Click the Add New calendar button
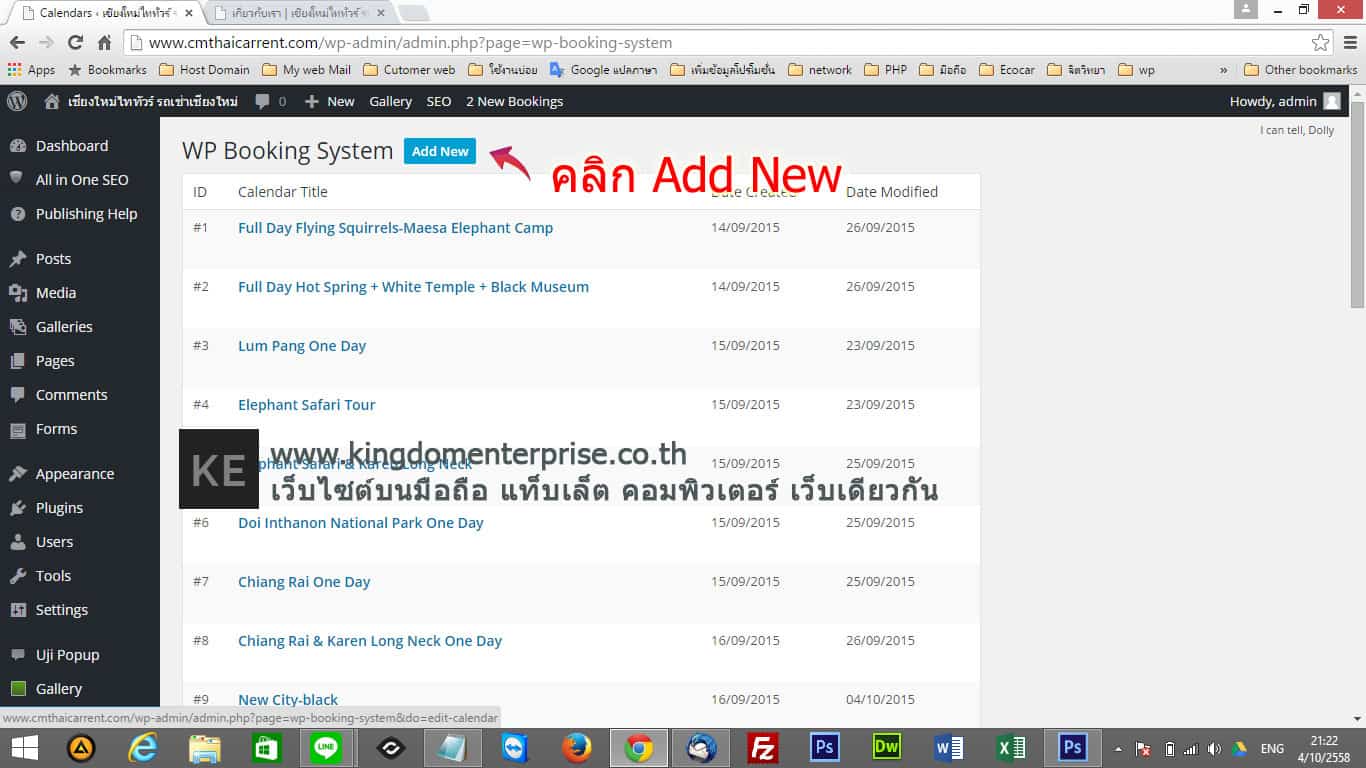Viewport: 1366px width, 768px height. pyautogui.click(x=440, y=151)
